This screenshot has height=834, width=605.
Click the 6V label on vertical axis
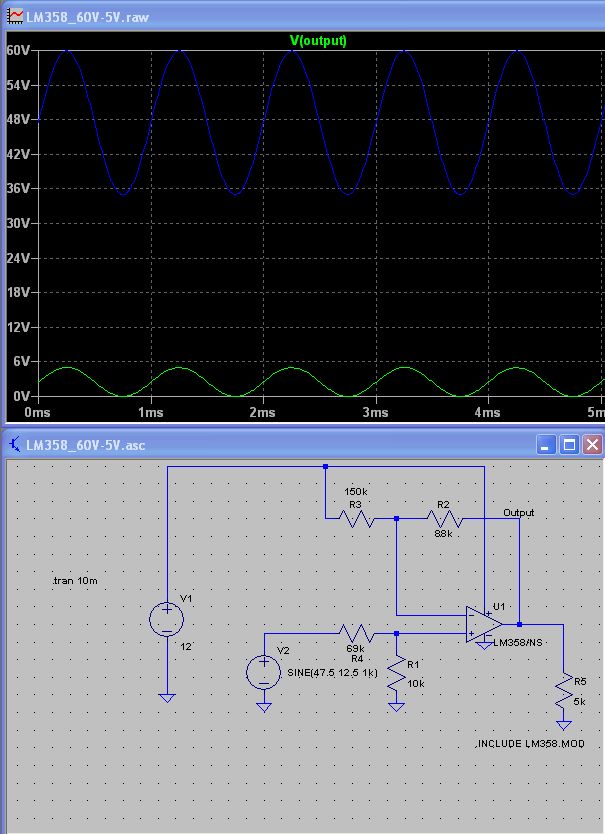(x=21, y=361)
